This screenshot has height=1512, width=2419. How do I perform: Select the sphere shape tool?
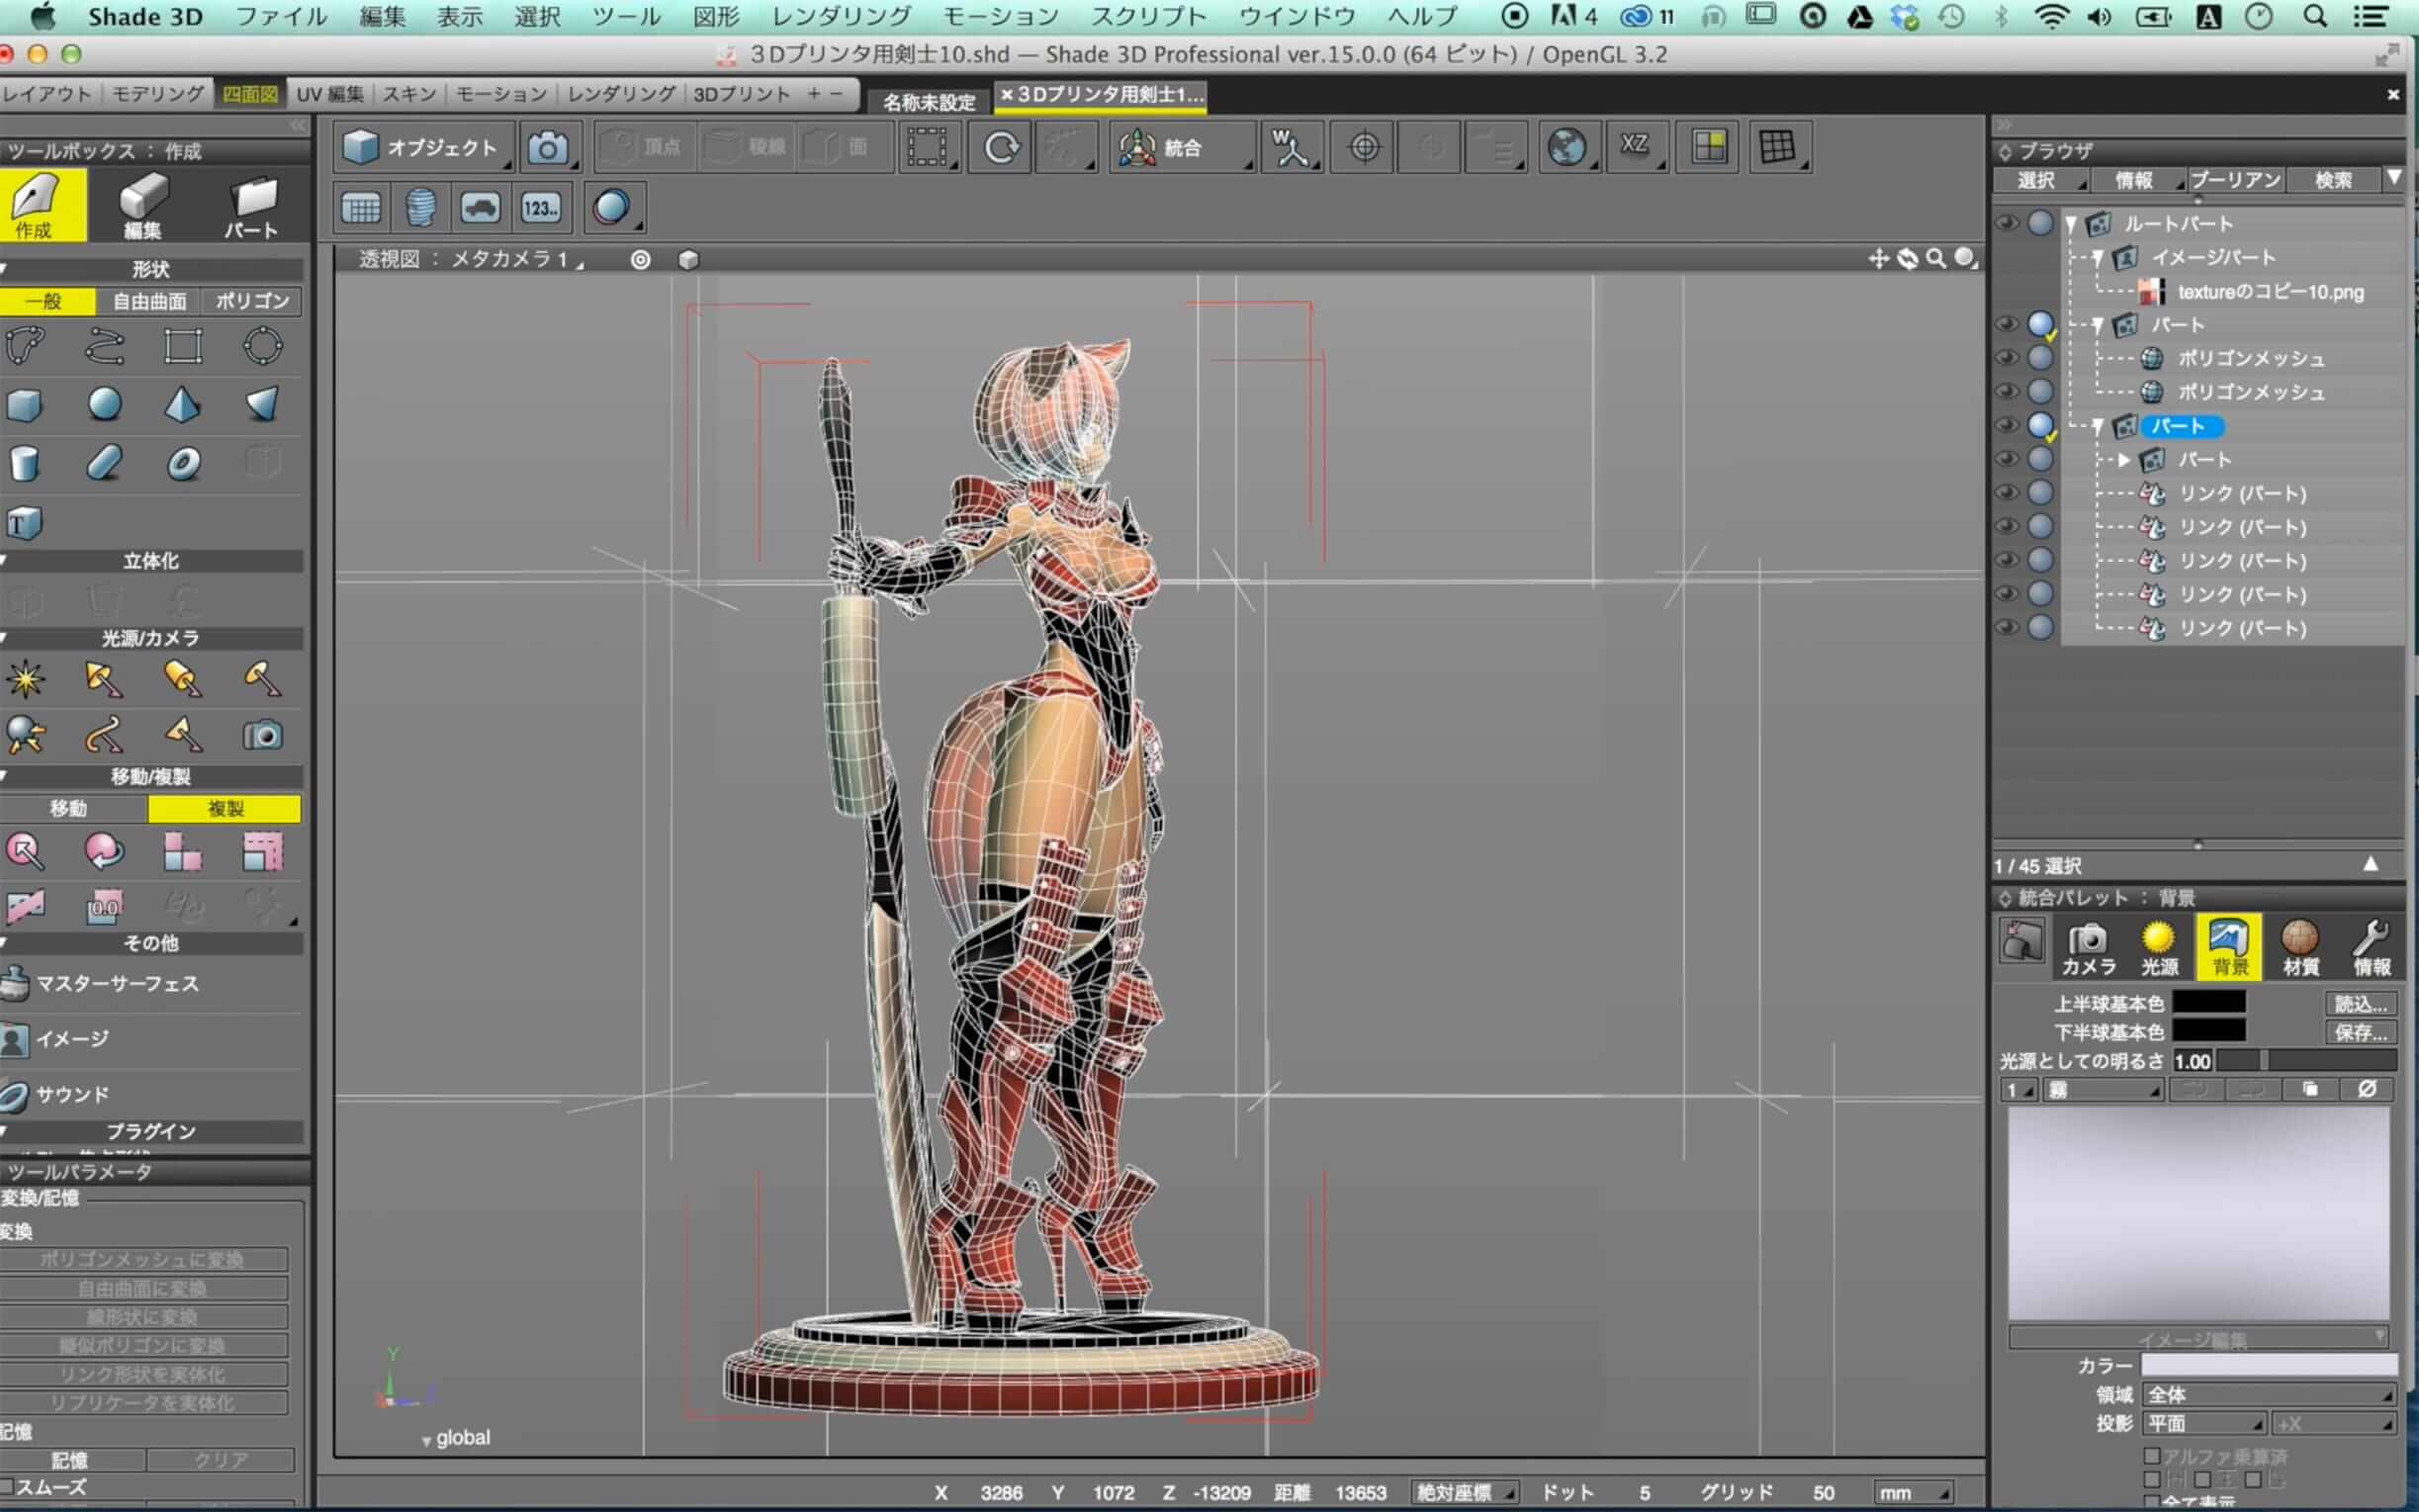coord(104,404)
